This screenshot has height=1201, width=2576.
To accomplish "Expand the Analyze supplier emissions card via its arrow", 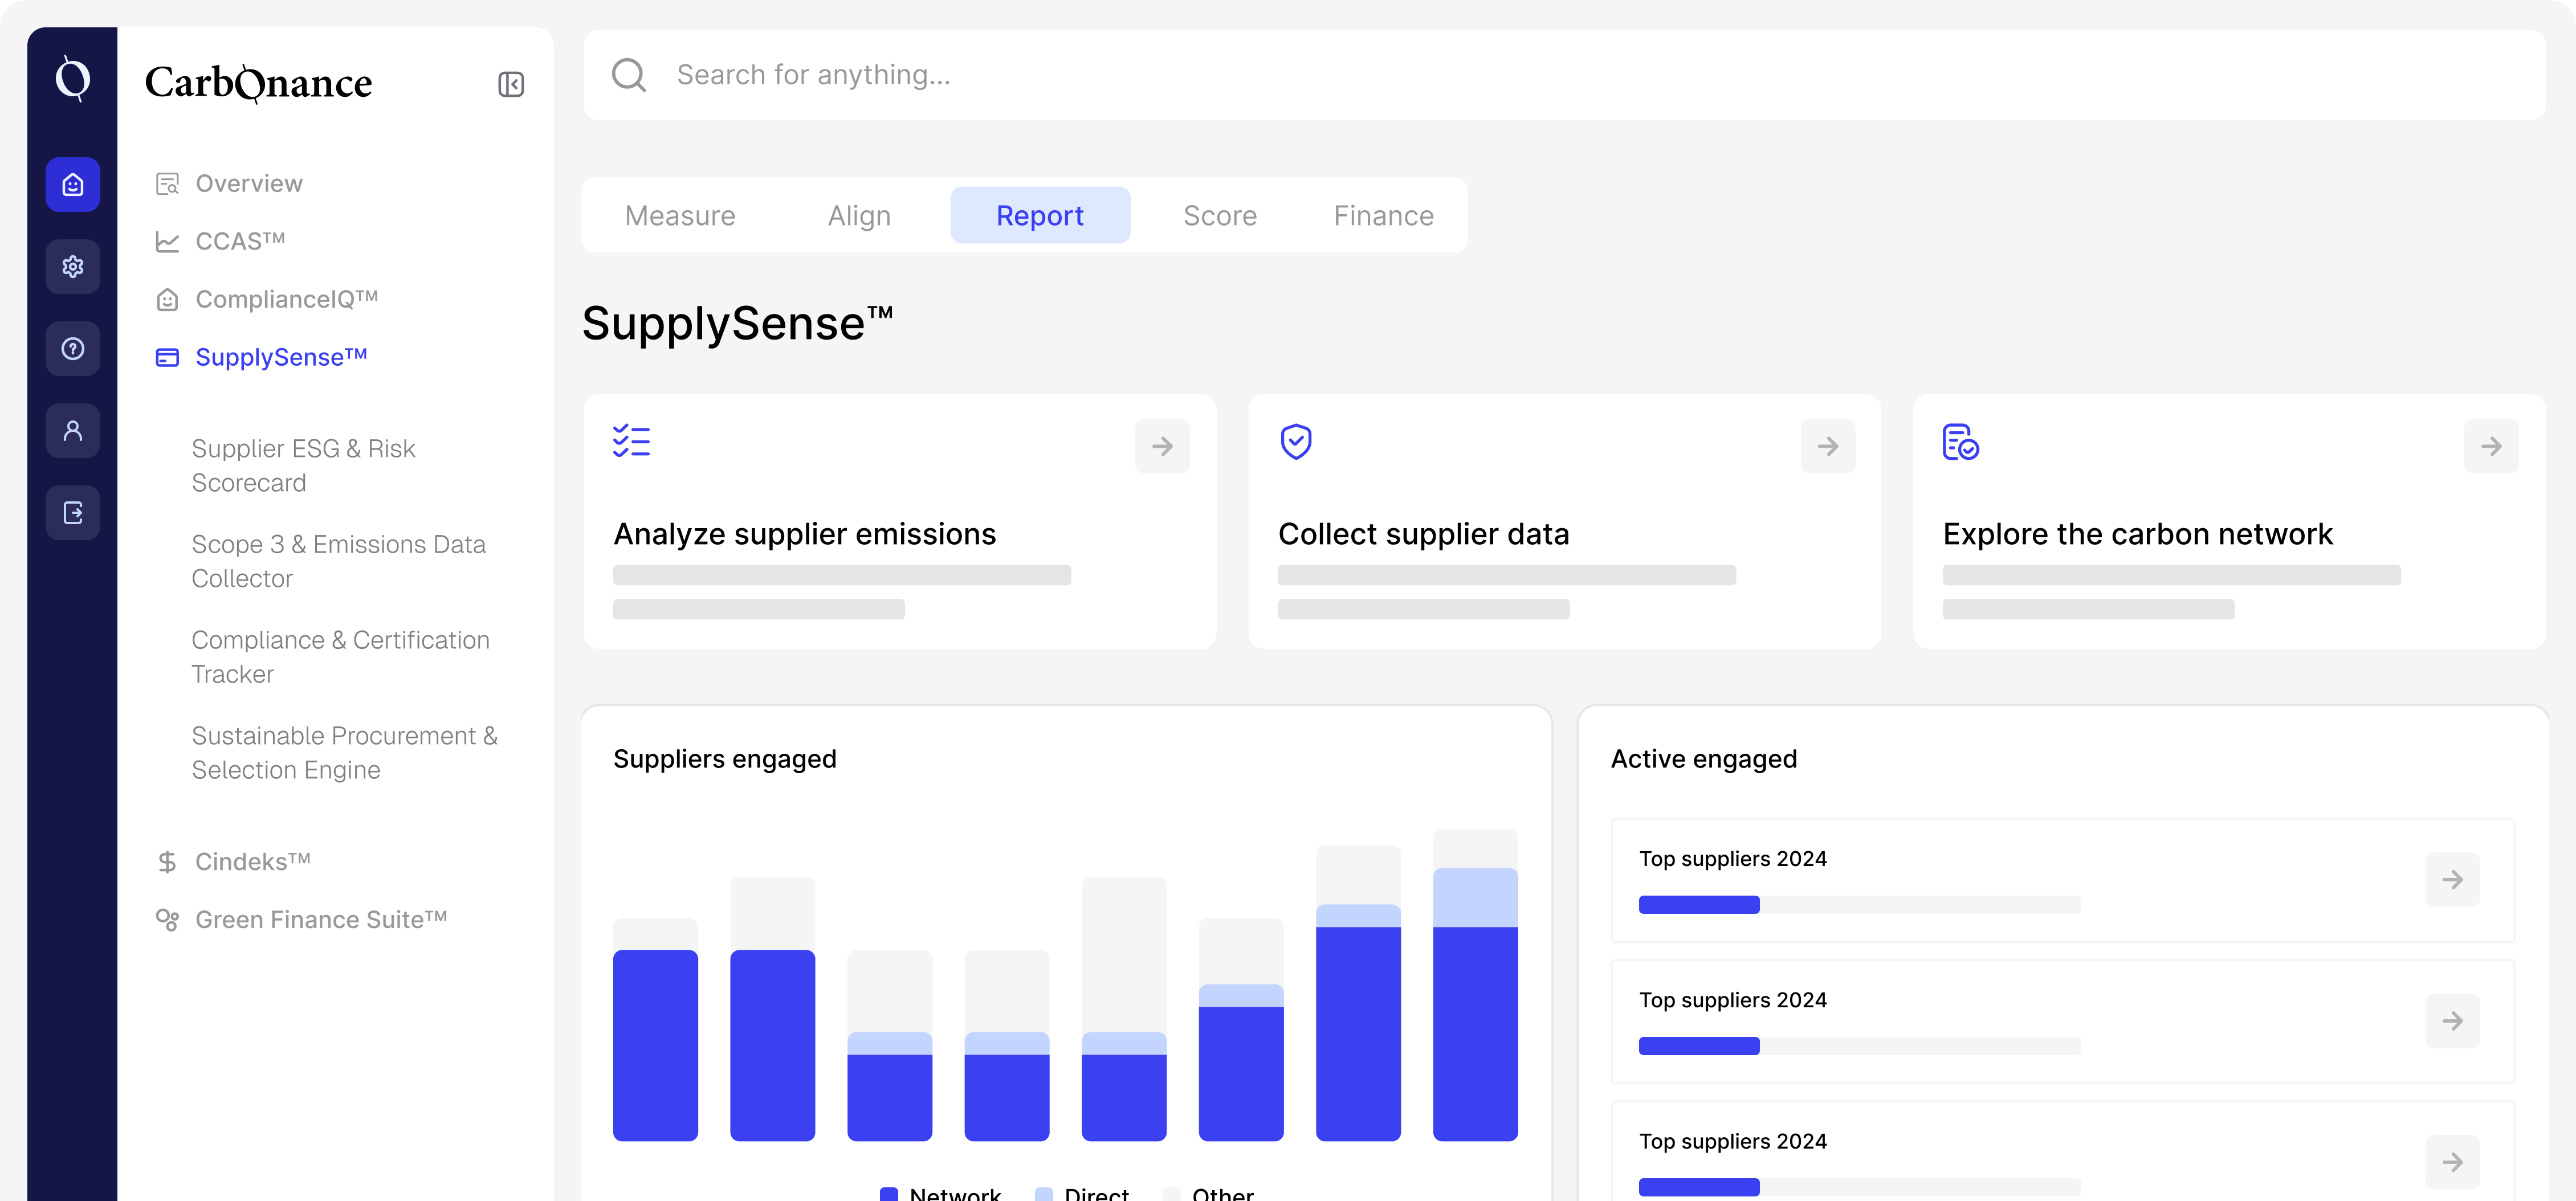I will [x=1161, y=446].
